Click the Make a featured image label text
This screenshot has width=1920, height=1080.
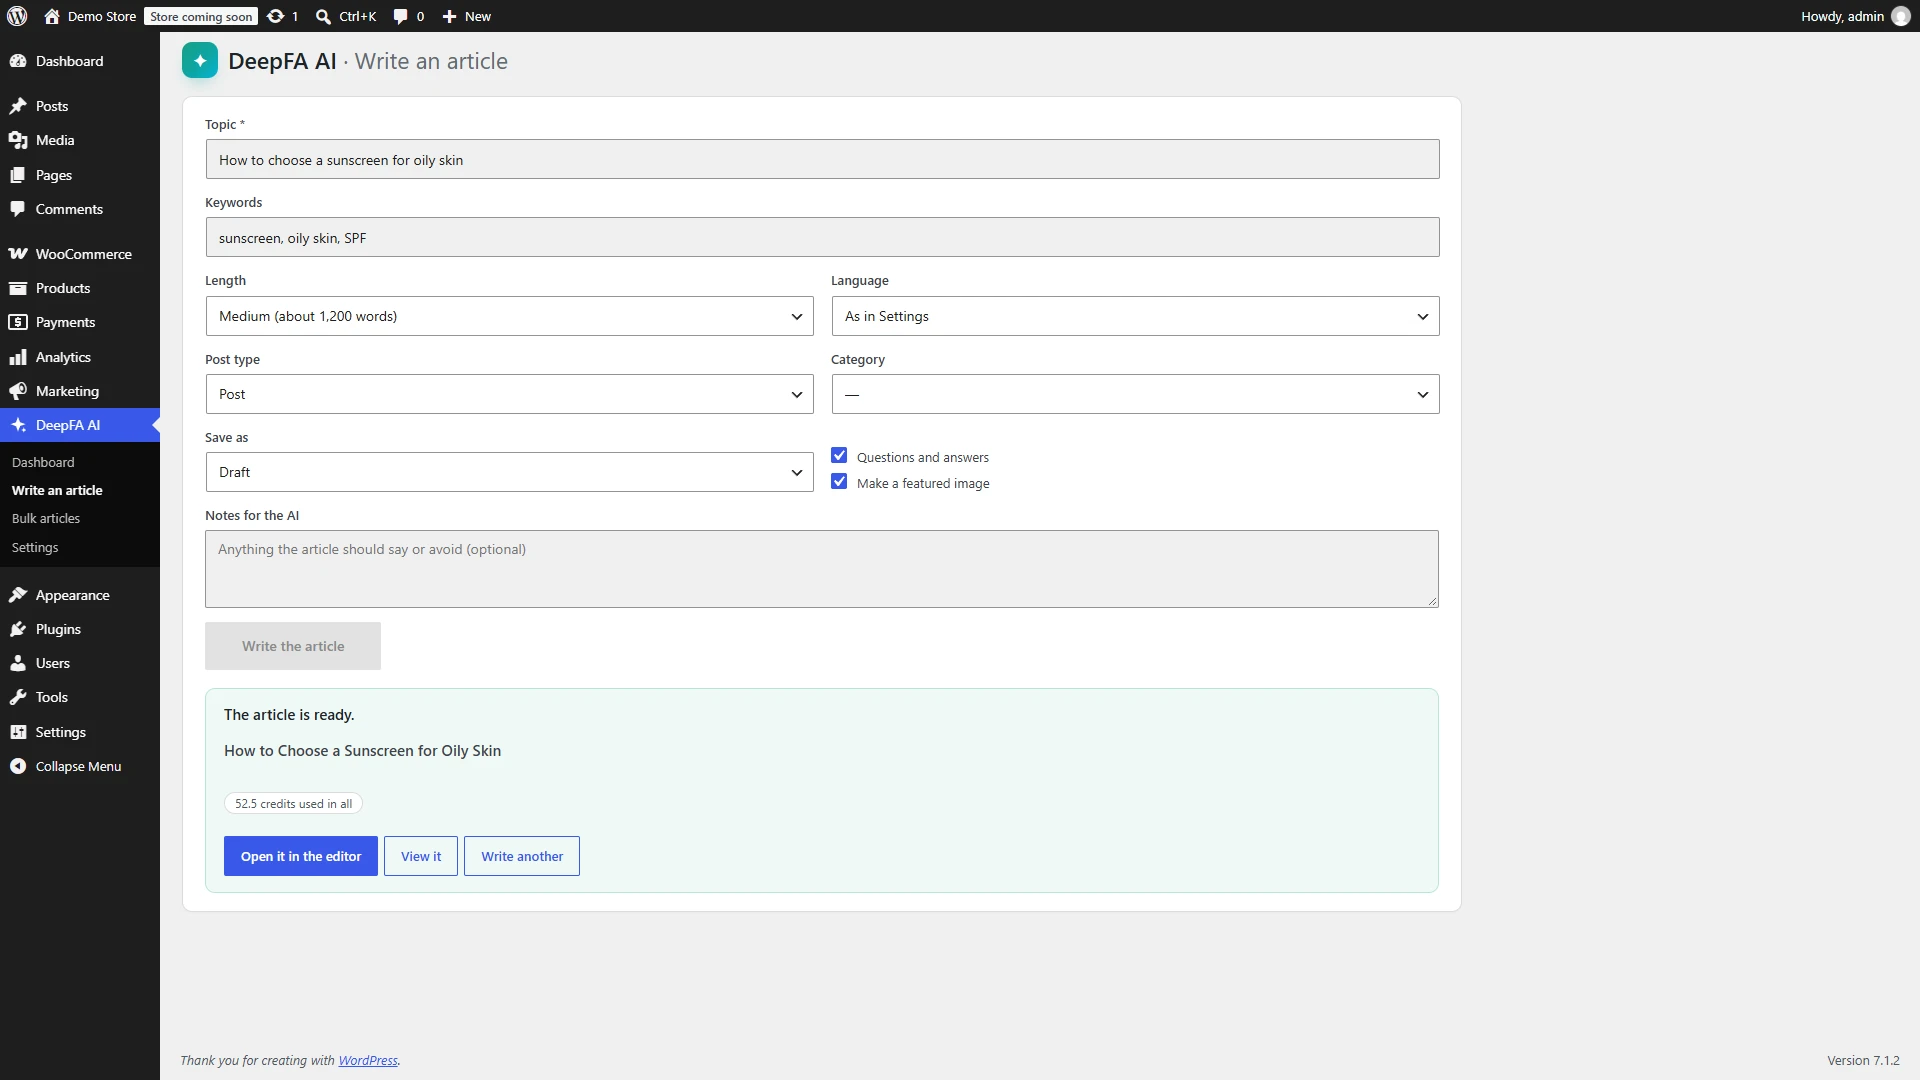click(923, 483)
